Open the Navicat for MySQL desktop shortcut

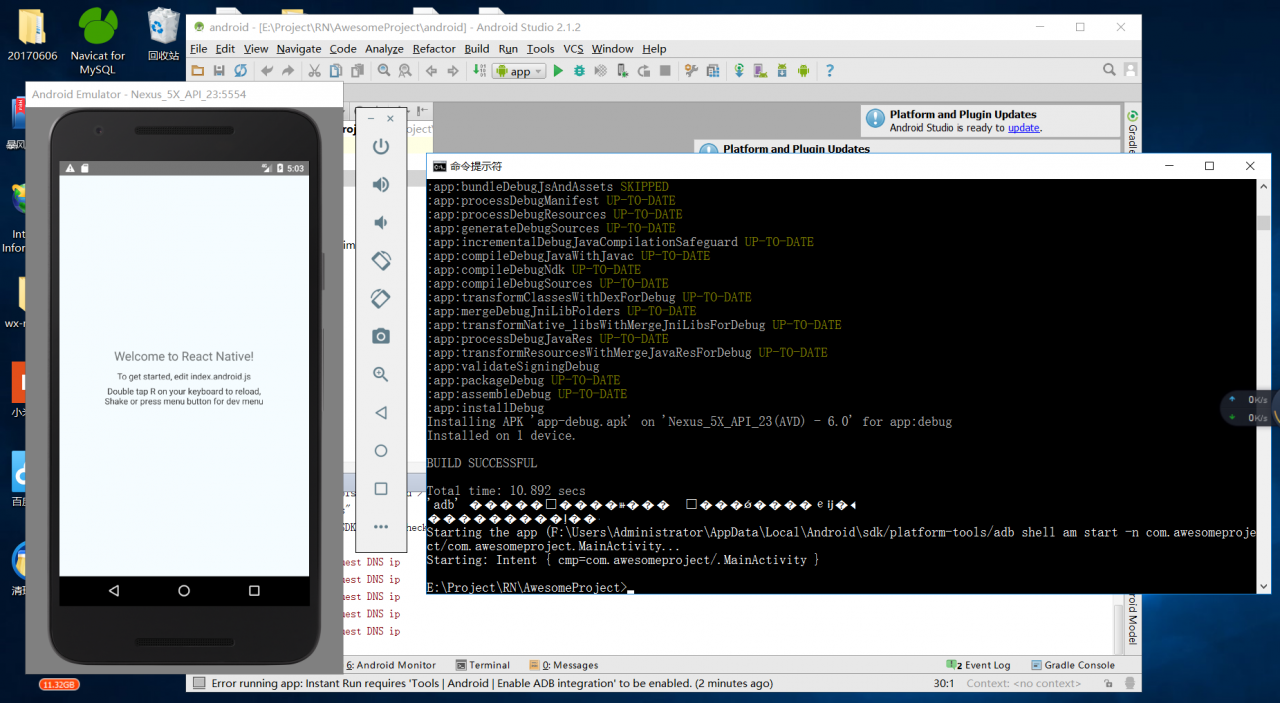point(97,41)
